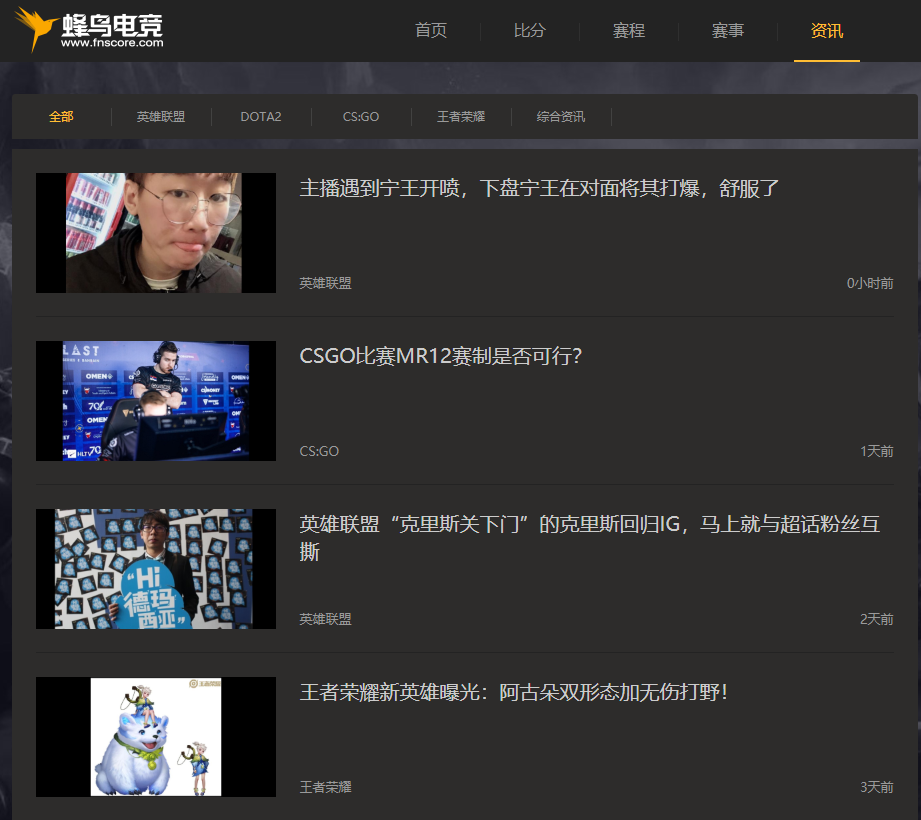Switch to the 赛事 events page

(x=728, y=31)
